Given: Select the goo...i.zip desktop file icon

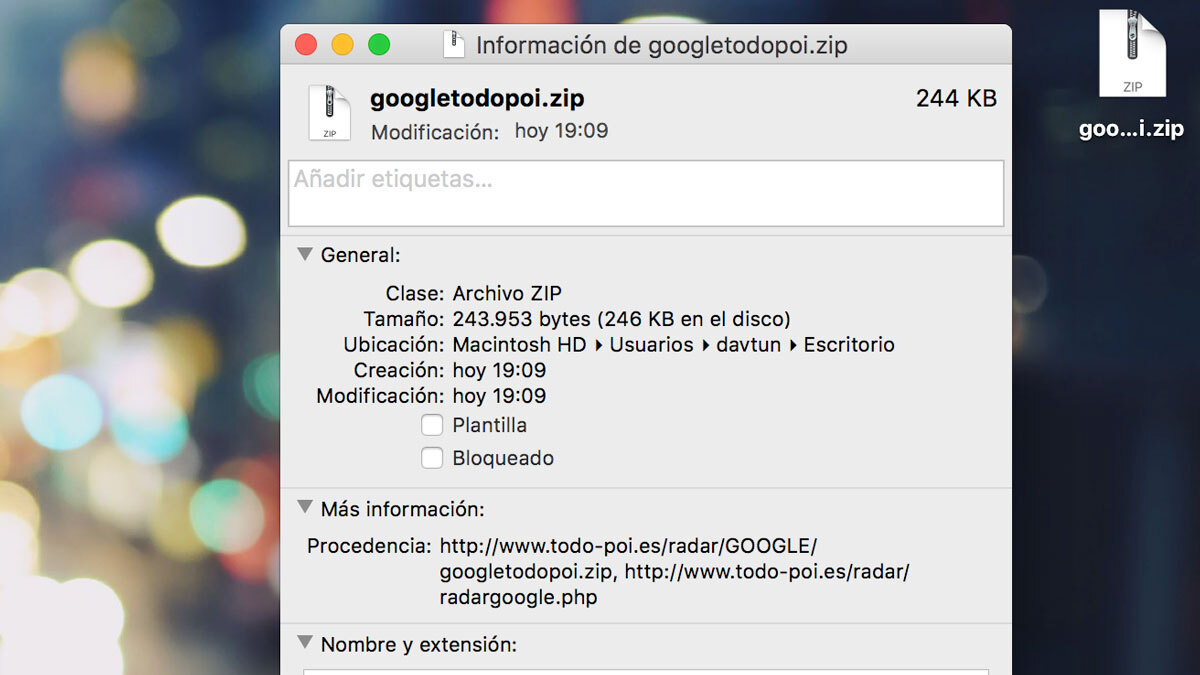Looking at the screenshot, I should click(x=1132, y=55).
